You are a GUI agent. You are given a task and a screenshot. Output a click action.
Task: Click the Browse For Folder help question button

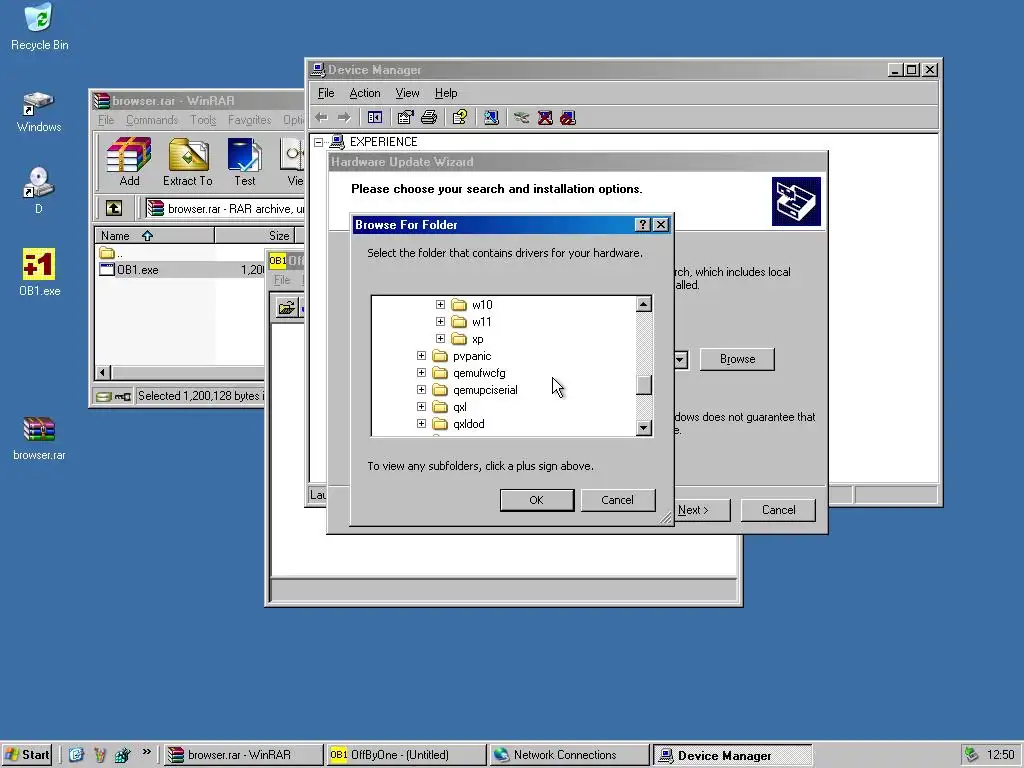(x=643, y=225)
